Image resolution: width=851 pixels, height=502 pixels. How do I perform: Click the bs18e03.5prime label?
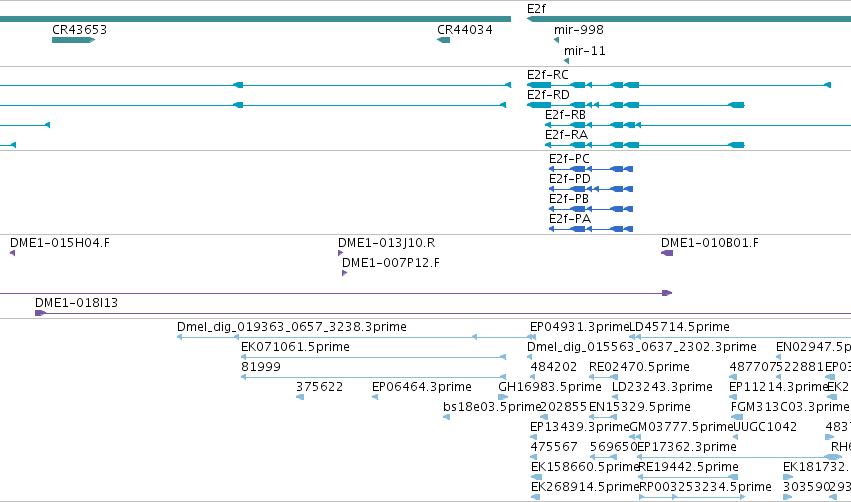[492, 408]
